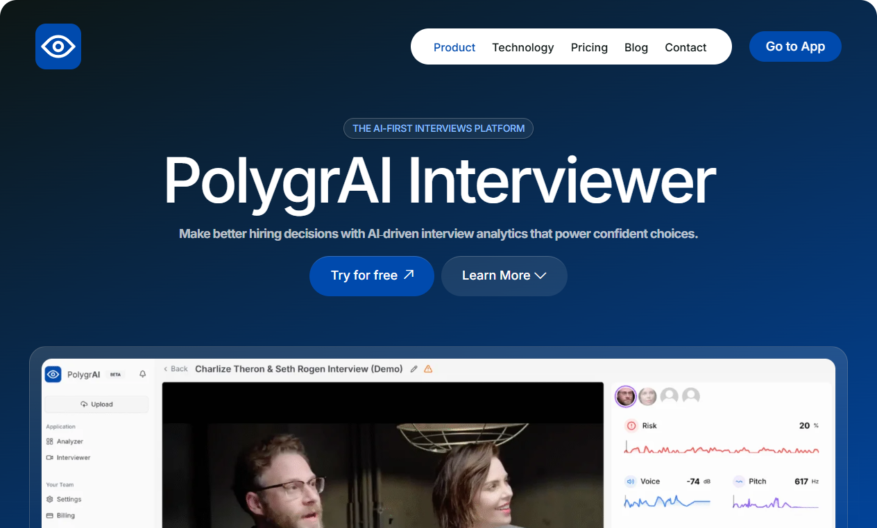Open Analyzer in the sidebar

point(65,441)
